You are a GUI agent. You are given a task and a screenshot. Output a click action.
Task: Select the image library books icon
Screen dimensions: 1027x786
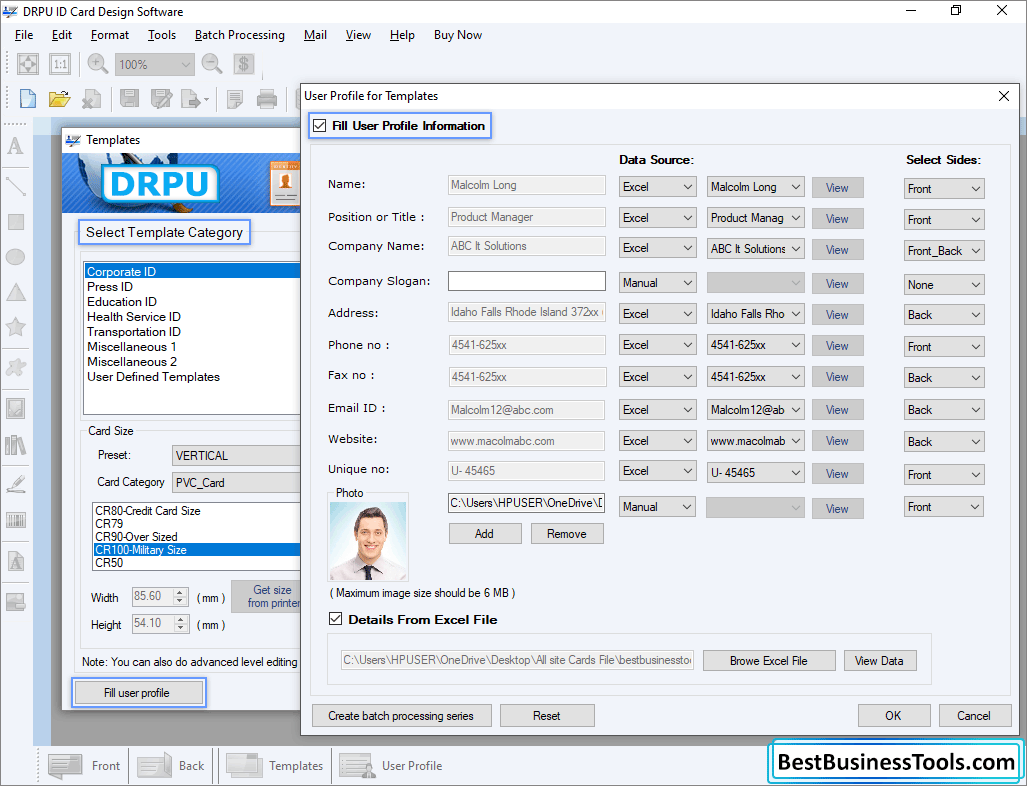point(16,445)
